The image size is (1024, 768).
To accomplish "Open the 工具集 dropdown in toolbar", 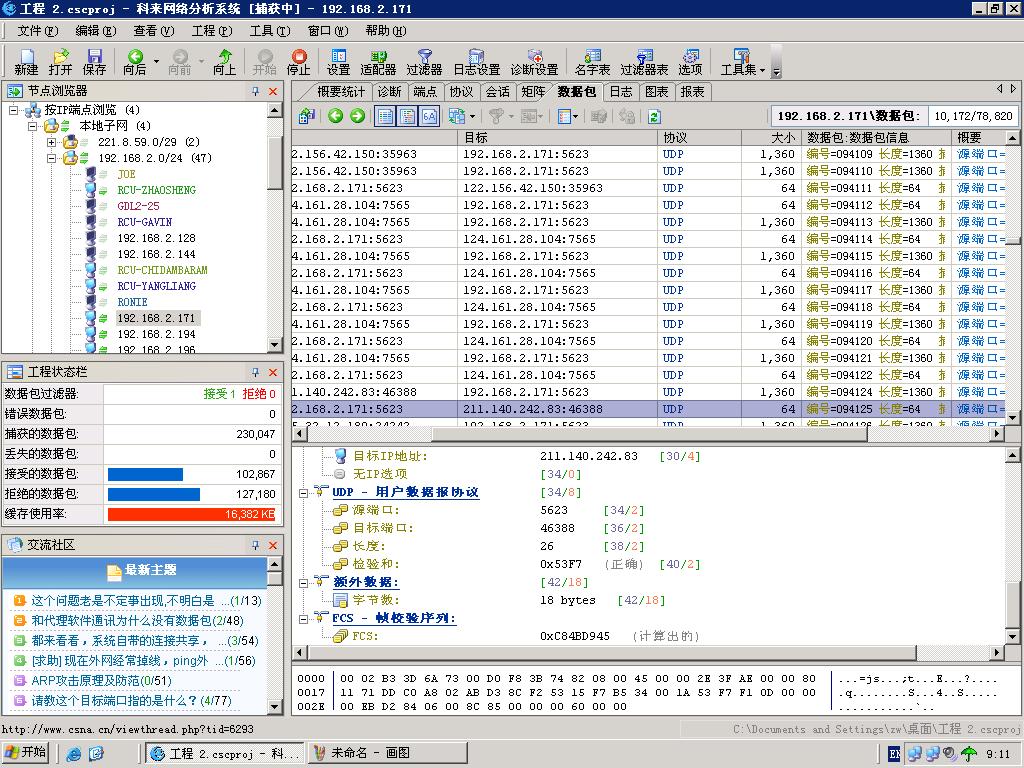I will [761, 70].
